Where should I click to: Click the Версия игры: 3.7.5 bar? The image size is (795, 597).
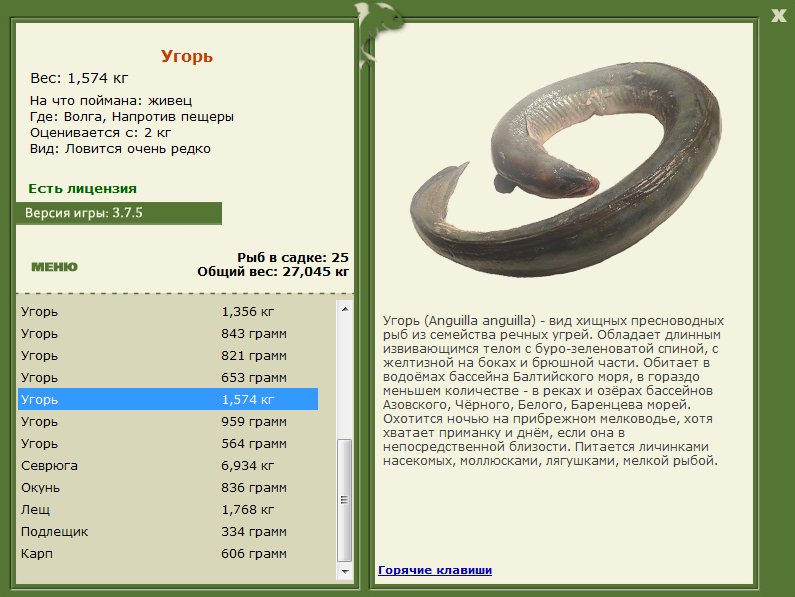pos(119,213)
